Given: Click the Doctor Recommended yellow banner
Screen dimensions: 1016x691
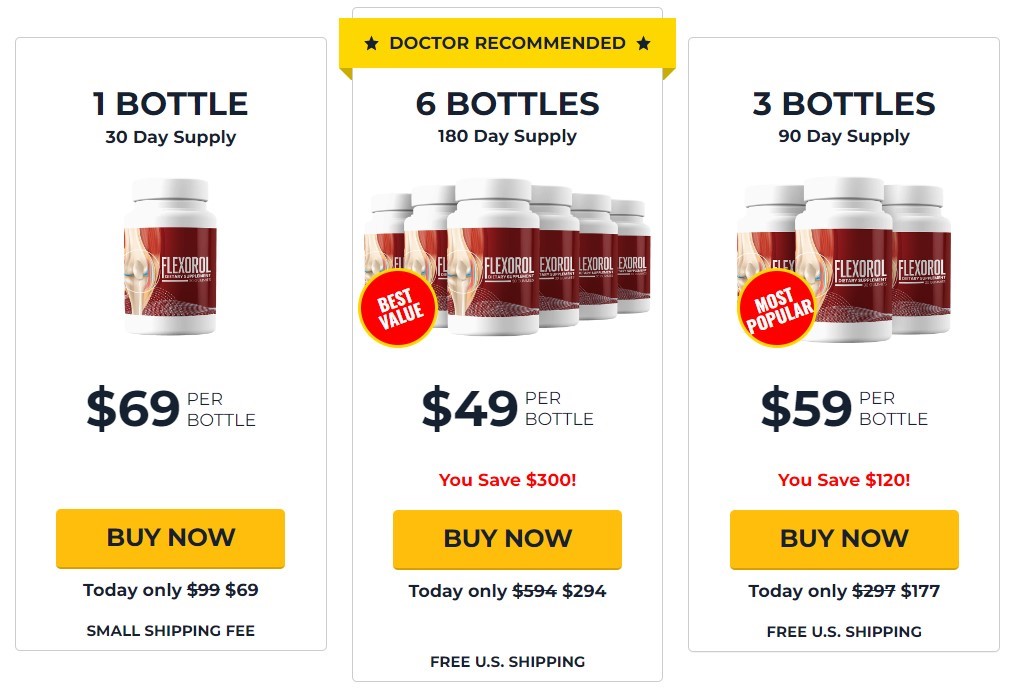Looking at the screenshot, I should point(507,43).
